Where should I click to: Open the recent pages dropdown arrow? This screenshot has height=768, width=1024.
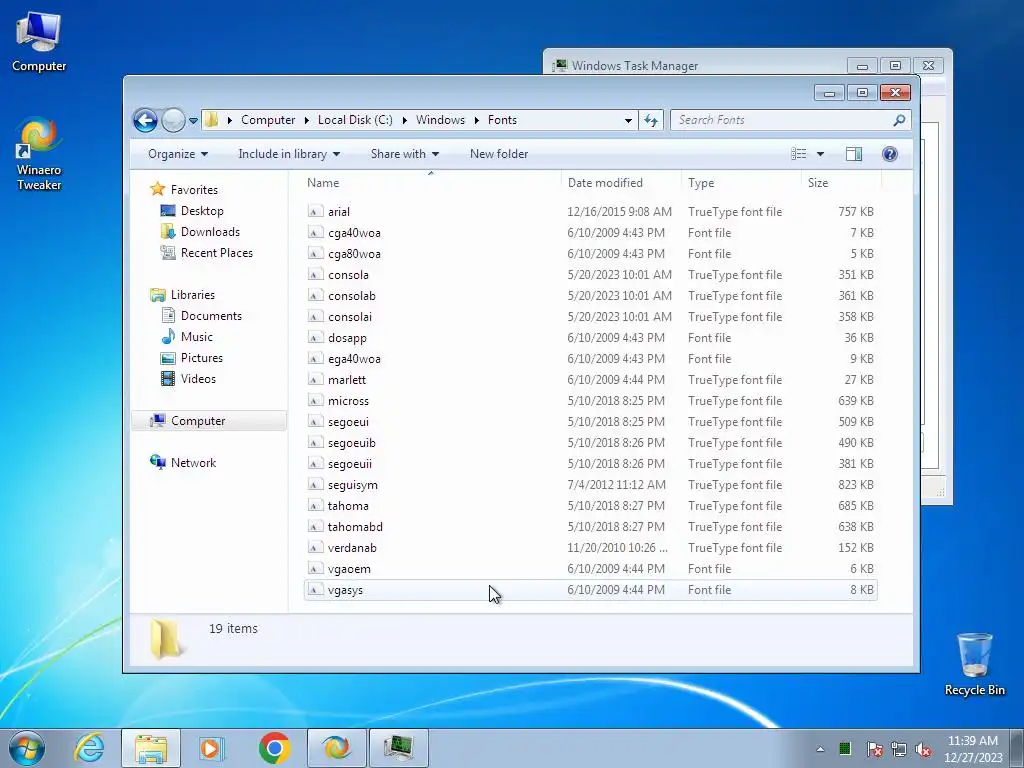pyautogui.click(x=193, y=121)
